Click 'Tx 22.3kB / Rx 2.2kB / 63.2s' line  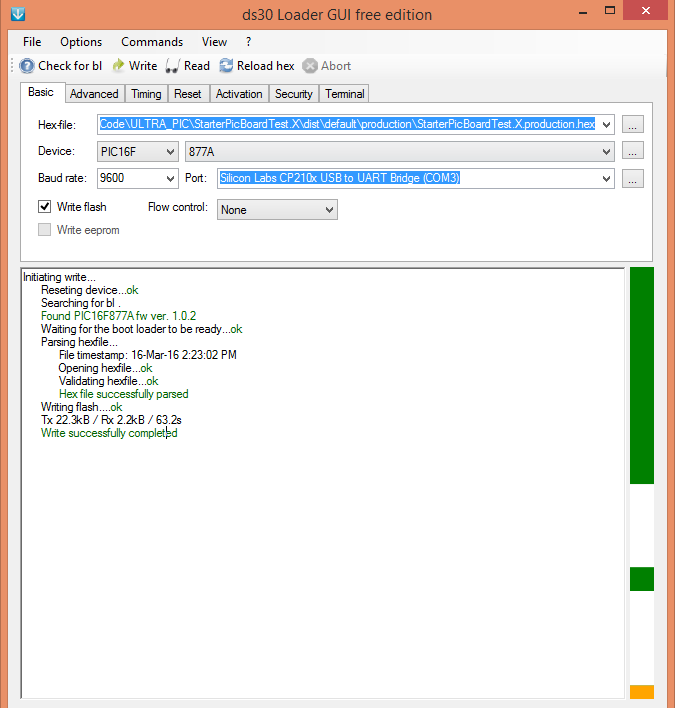pyautogui.click(x=112, y=420)
